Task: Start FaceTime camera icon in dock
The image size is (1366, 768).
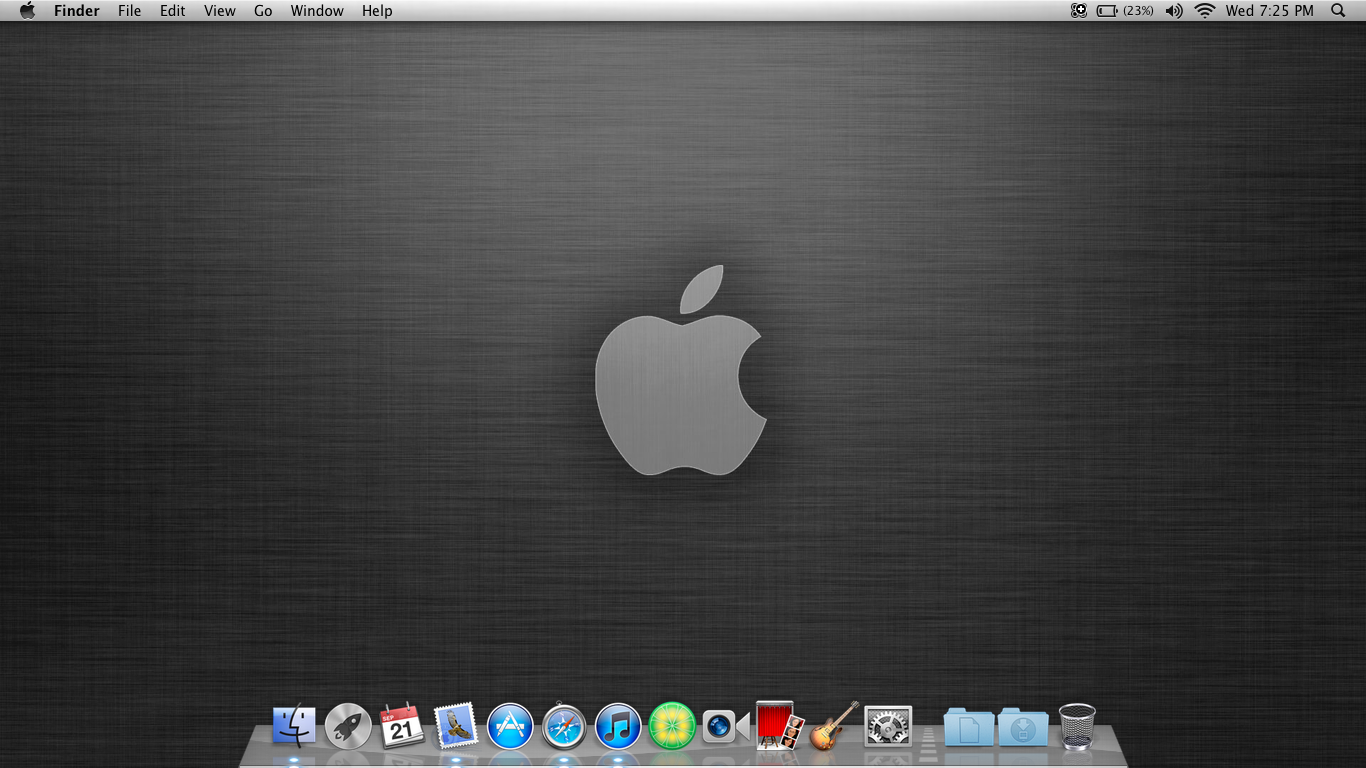Action: 726,726
